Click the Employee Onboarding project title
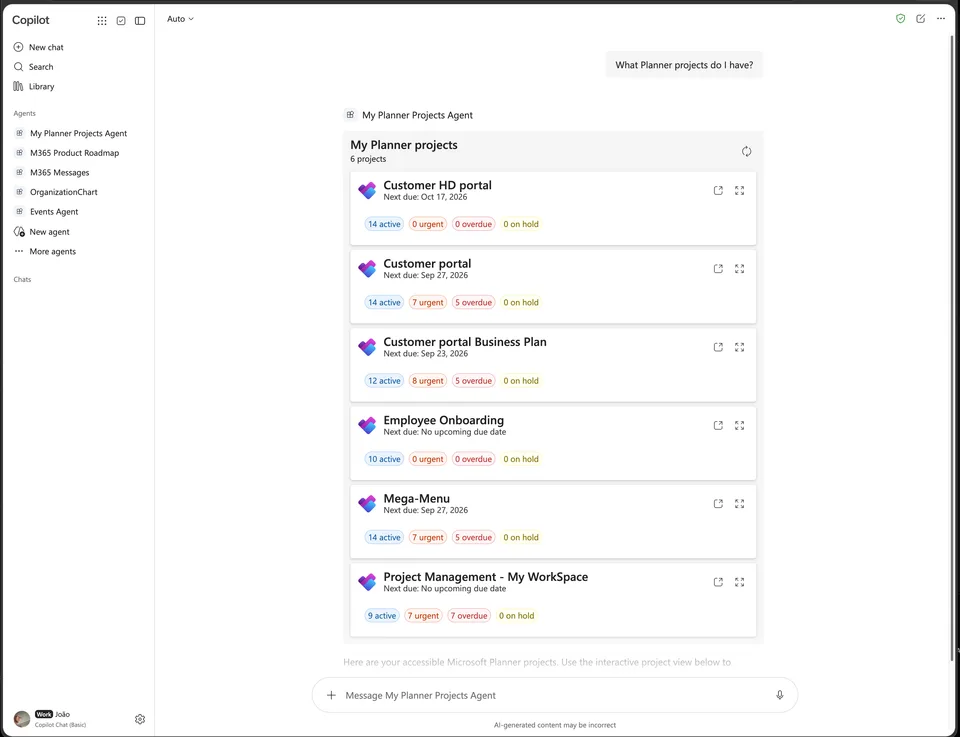Viewport: 960px width, 737px height. (443, 420)
